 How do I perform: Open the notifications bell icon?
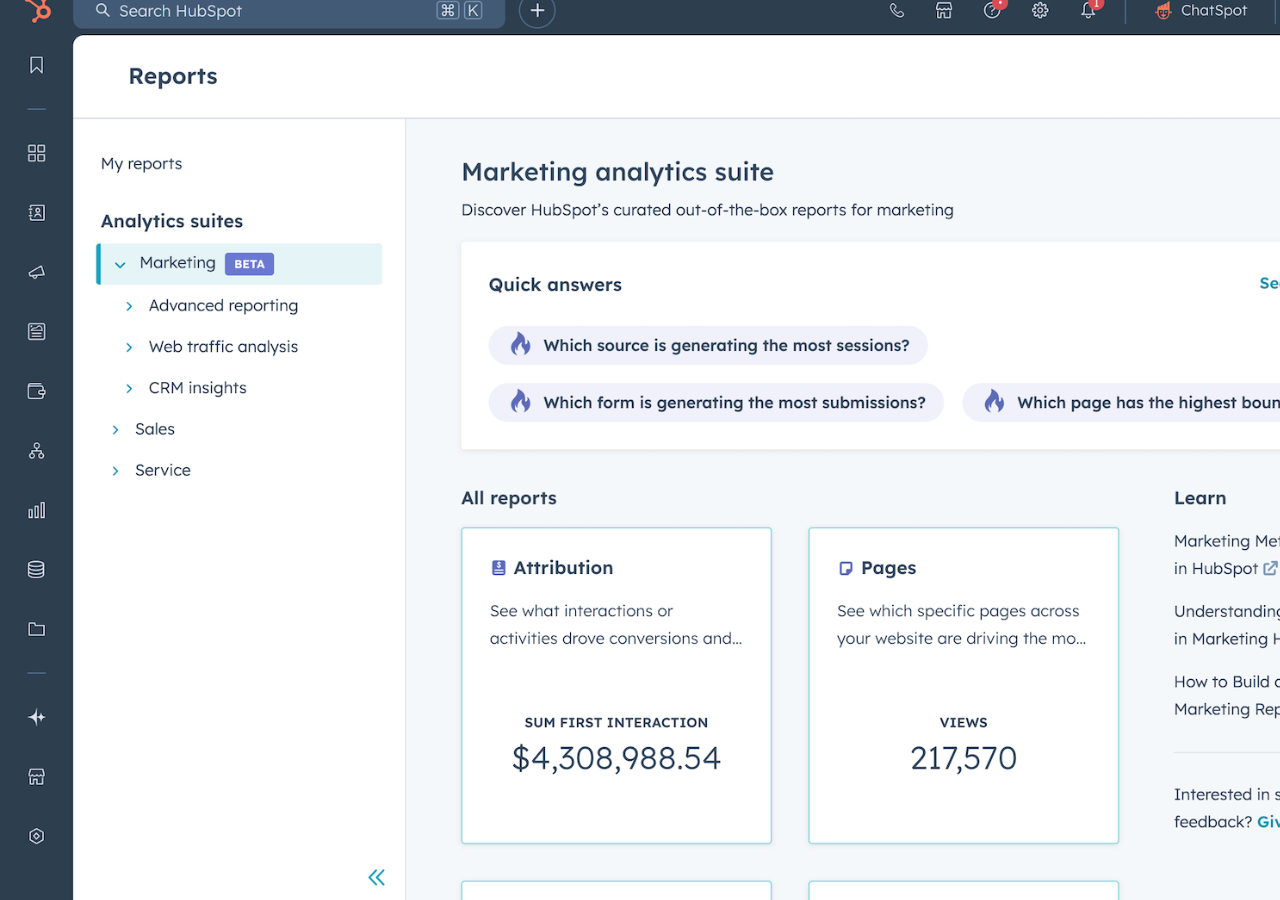tap(1088, 11)
